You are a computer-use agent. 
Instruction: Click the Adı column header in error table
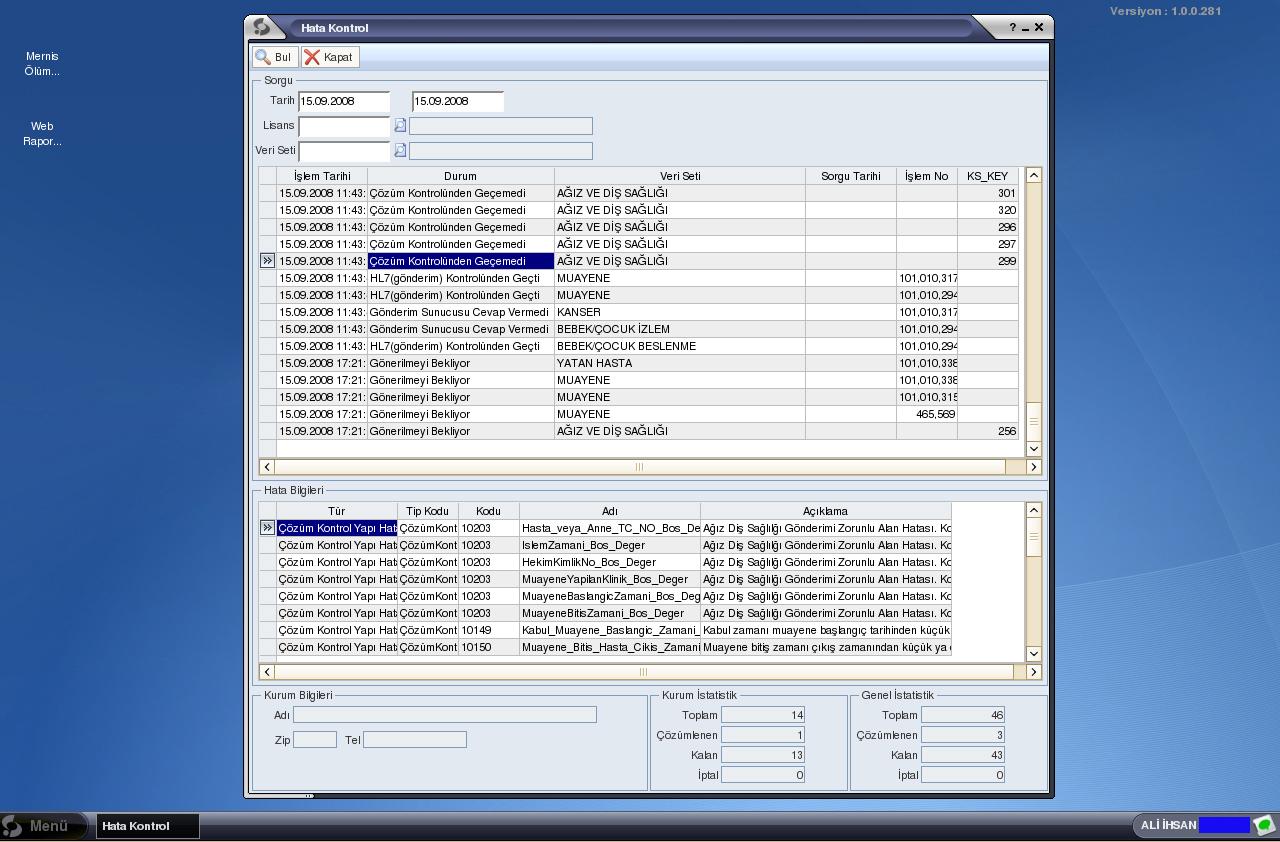pyautogui.click(x=610, y=511)
